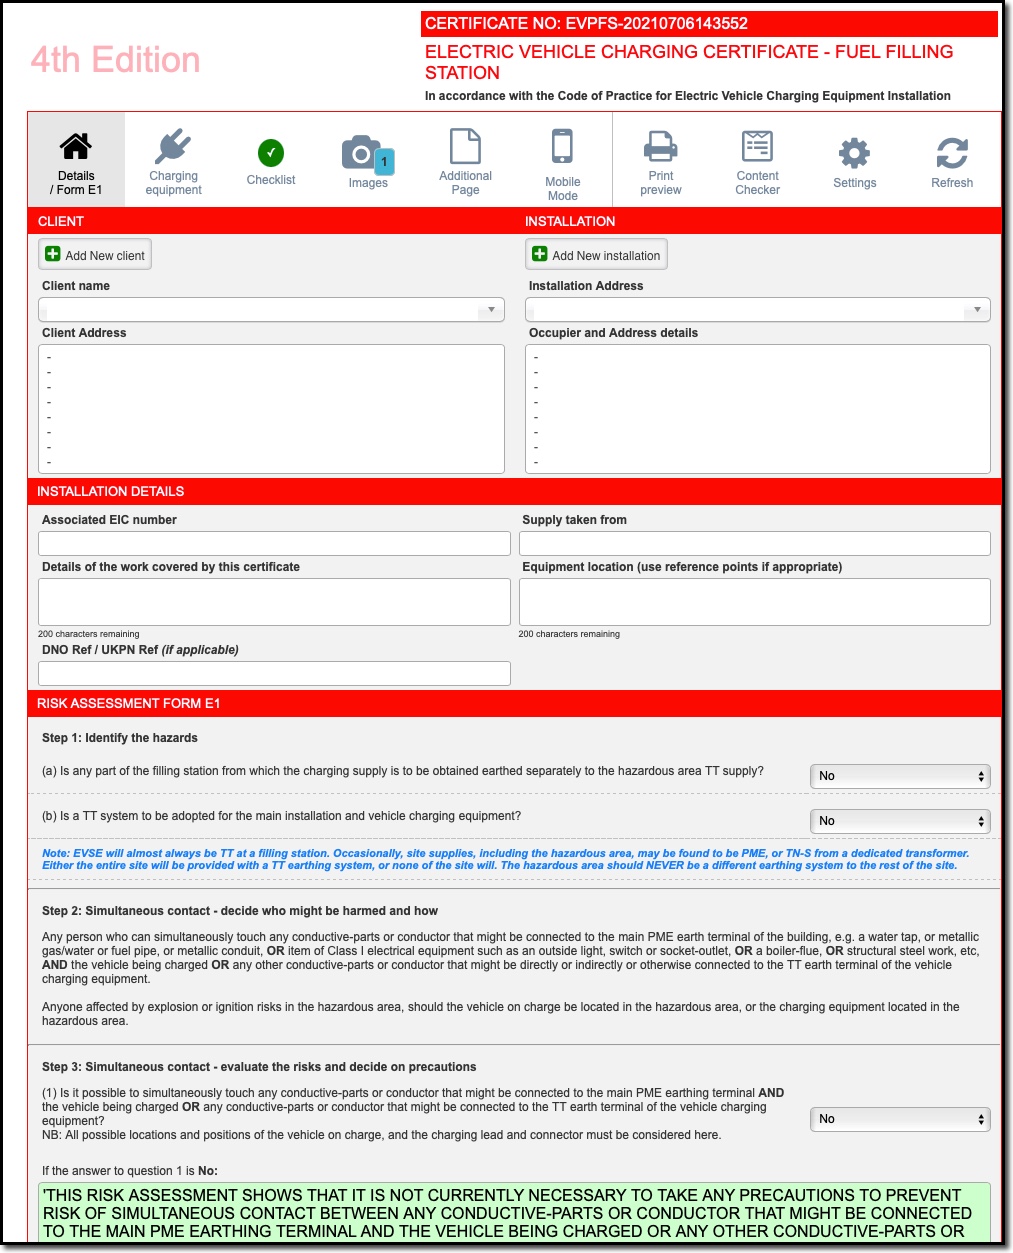Select the Checklist icon

tap(270, 160)
